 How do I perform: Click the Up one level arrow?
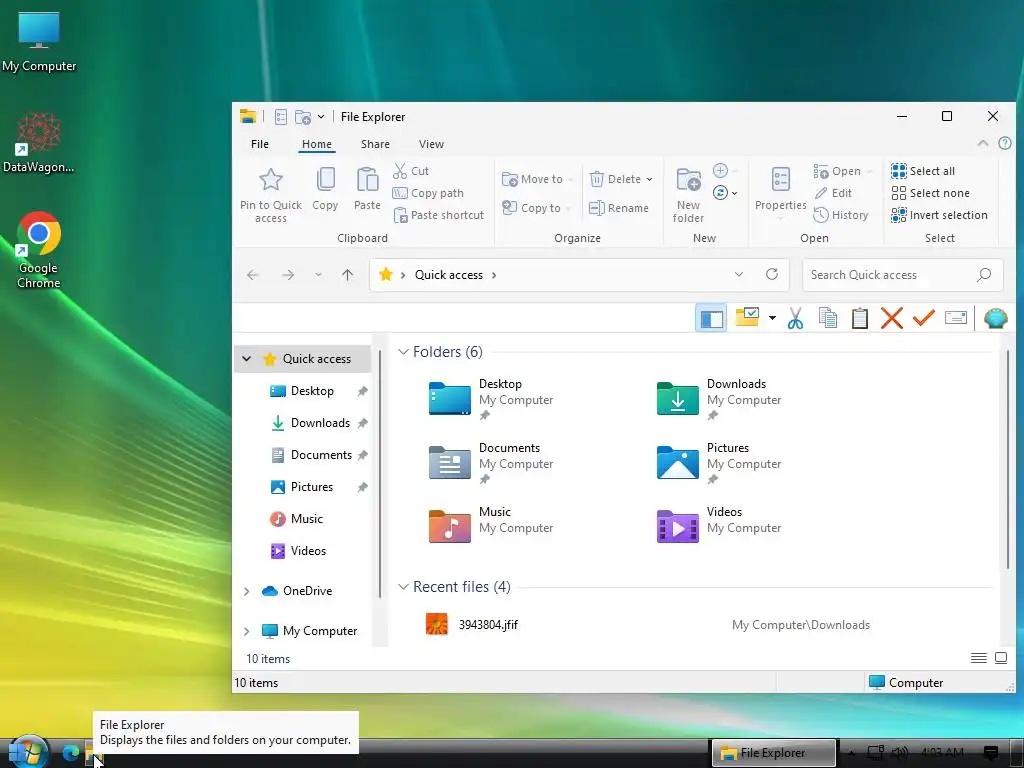pyautogui.click(x=347, y=275)
